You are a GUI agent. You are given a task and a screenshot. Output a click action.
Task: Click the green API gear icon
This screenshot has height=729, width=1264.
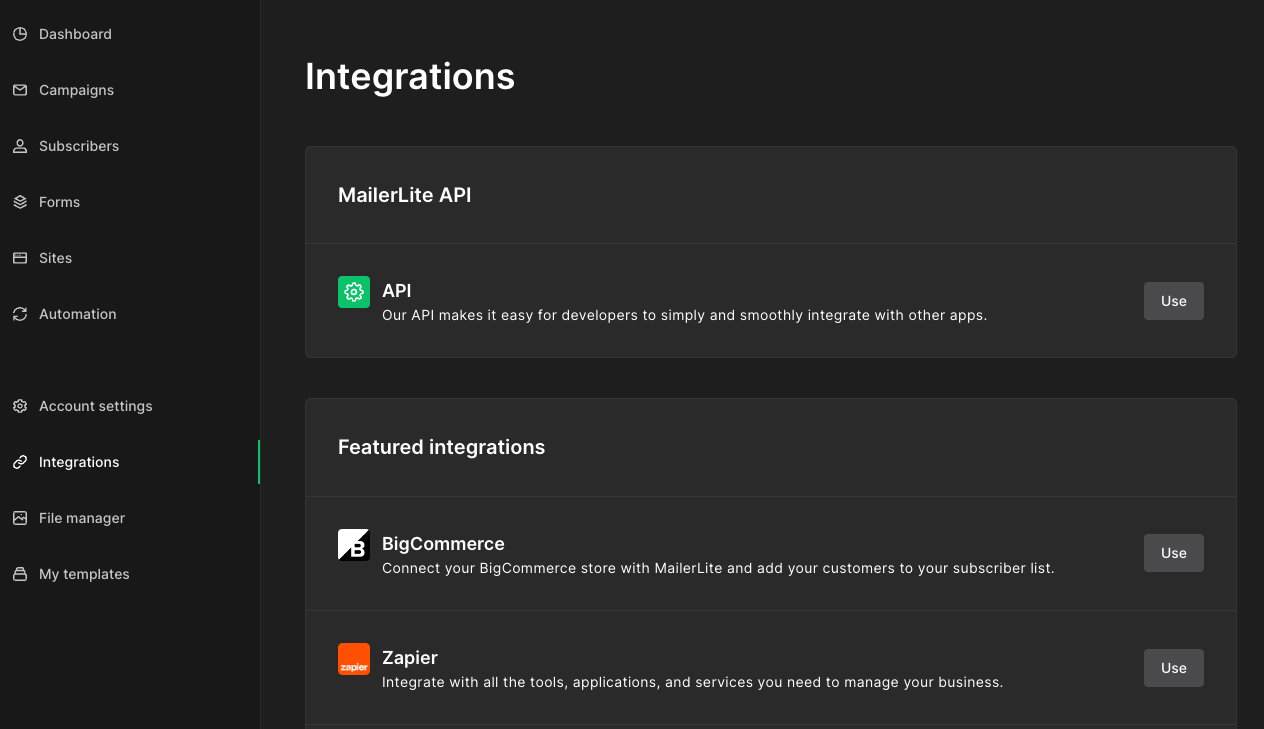pyautogui.click(x=354, y=292)
